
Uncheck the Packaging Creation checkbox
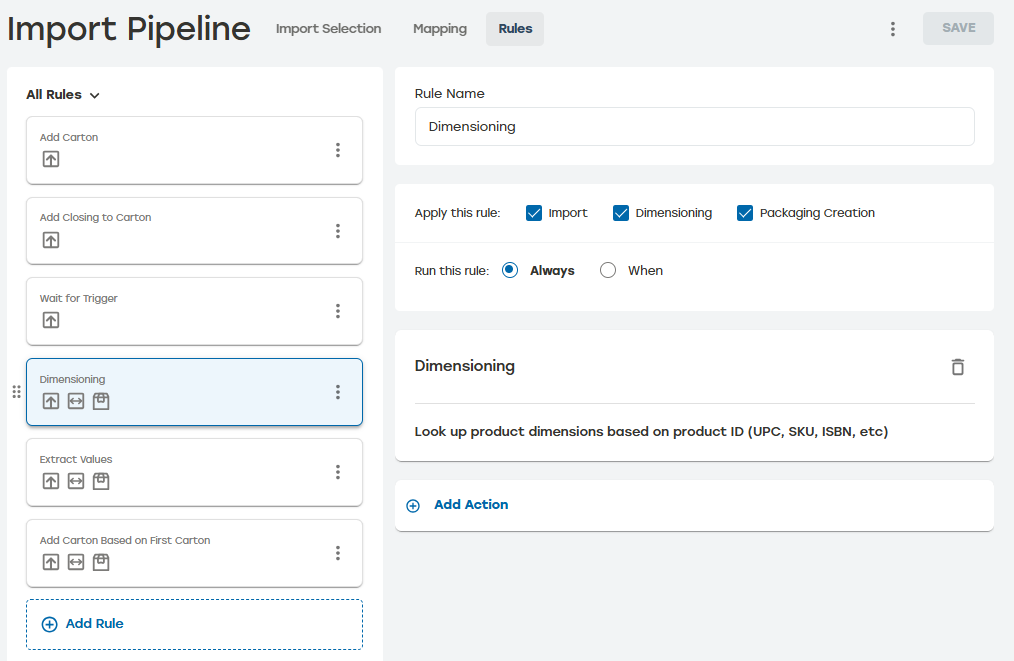pyautogui.click(x=745, y=213)
